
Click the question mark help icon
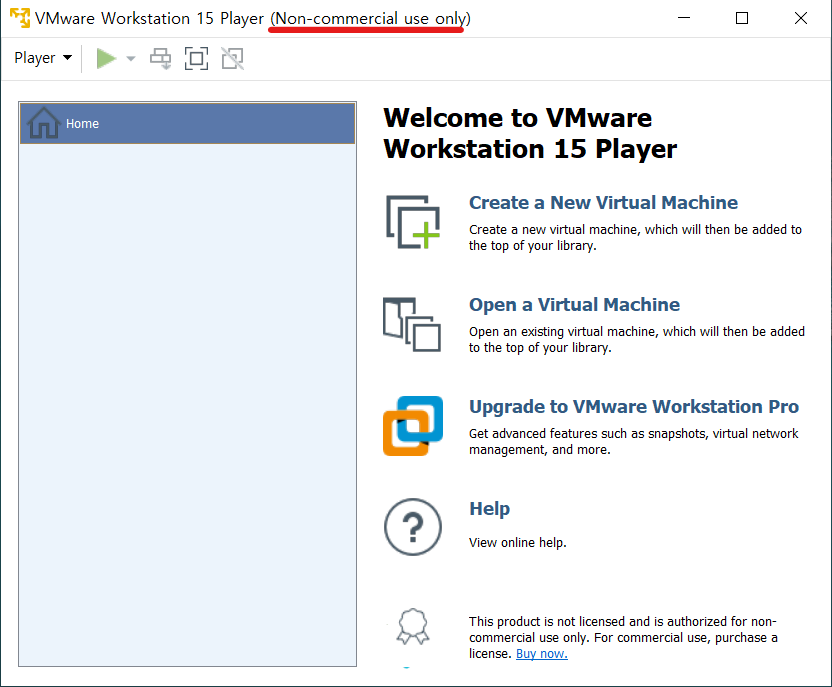click(413, 527)
